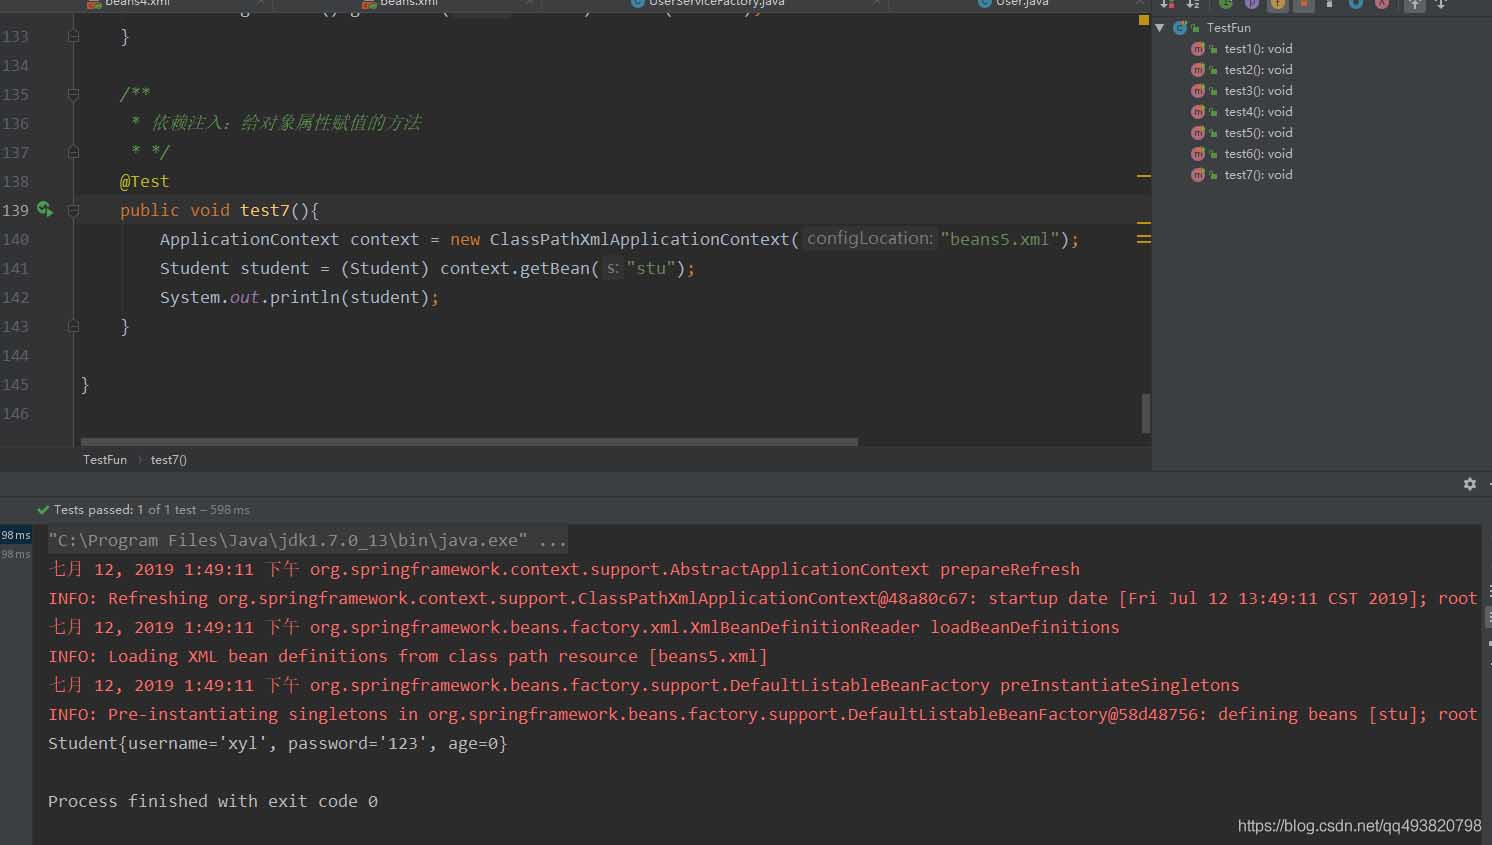Switch to the UserServiceFactory.java tab
The width and height of the screenshot is (1492, 845).
(x=716, y=3)
